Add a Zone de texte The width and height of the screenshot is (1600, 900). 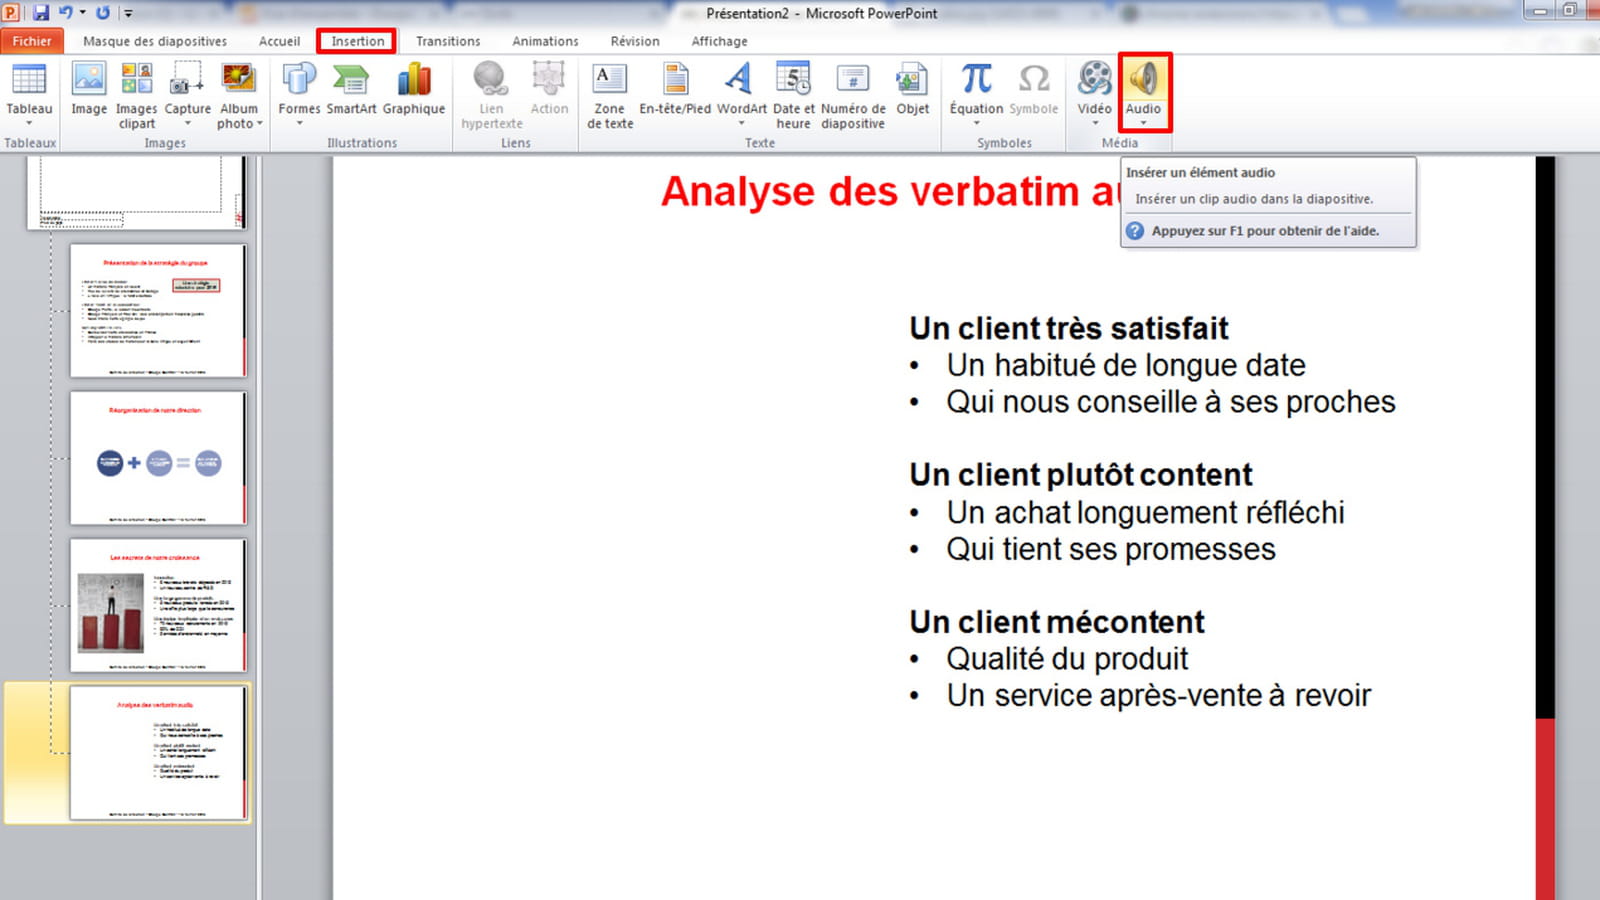[x=609, y=80]
